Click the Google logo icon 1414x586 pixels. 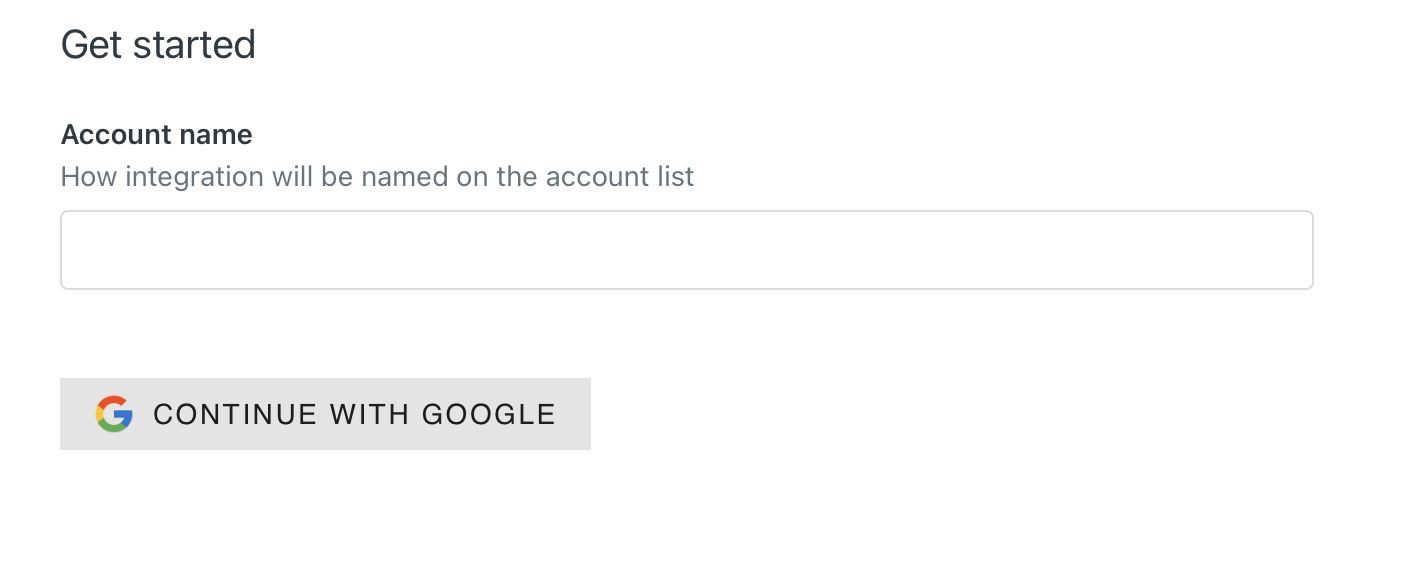(x=114, y=414)
